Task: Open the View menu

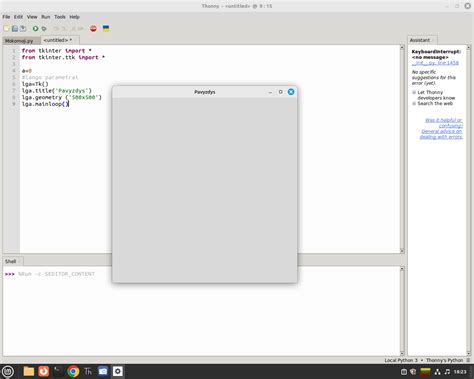Action: click(x=32, y=17)
